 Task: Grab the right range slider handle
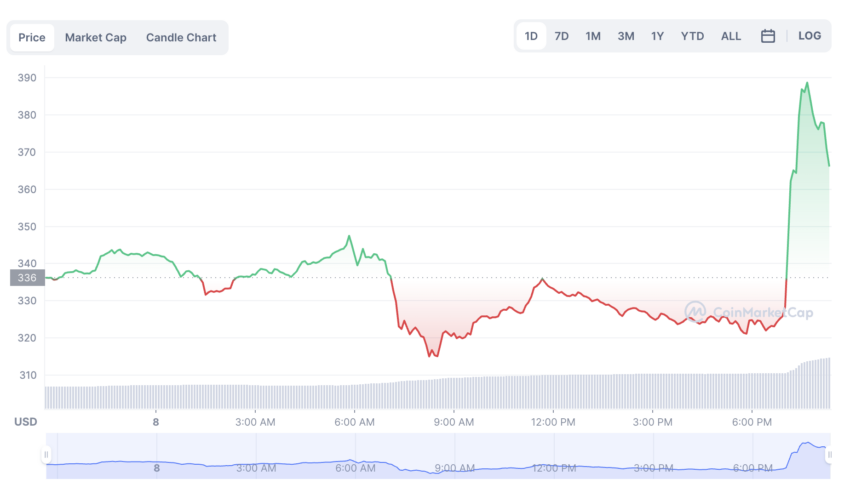click(829, 454)
